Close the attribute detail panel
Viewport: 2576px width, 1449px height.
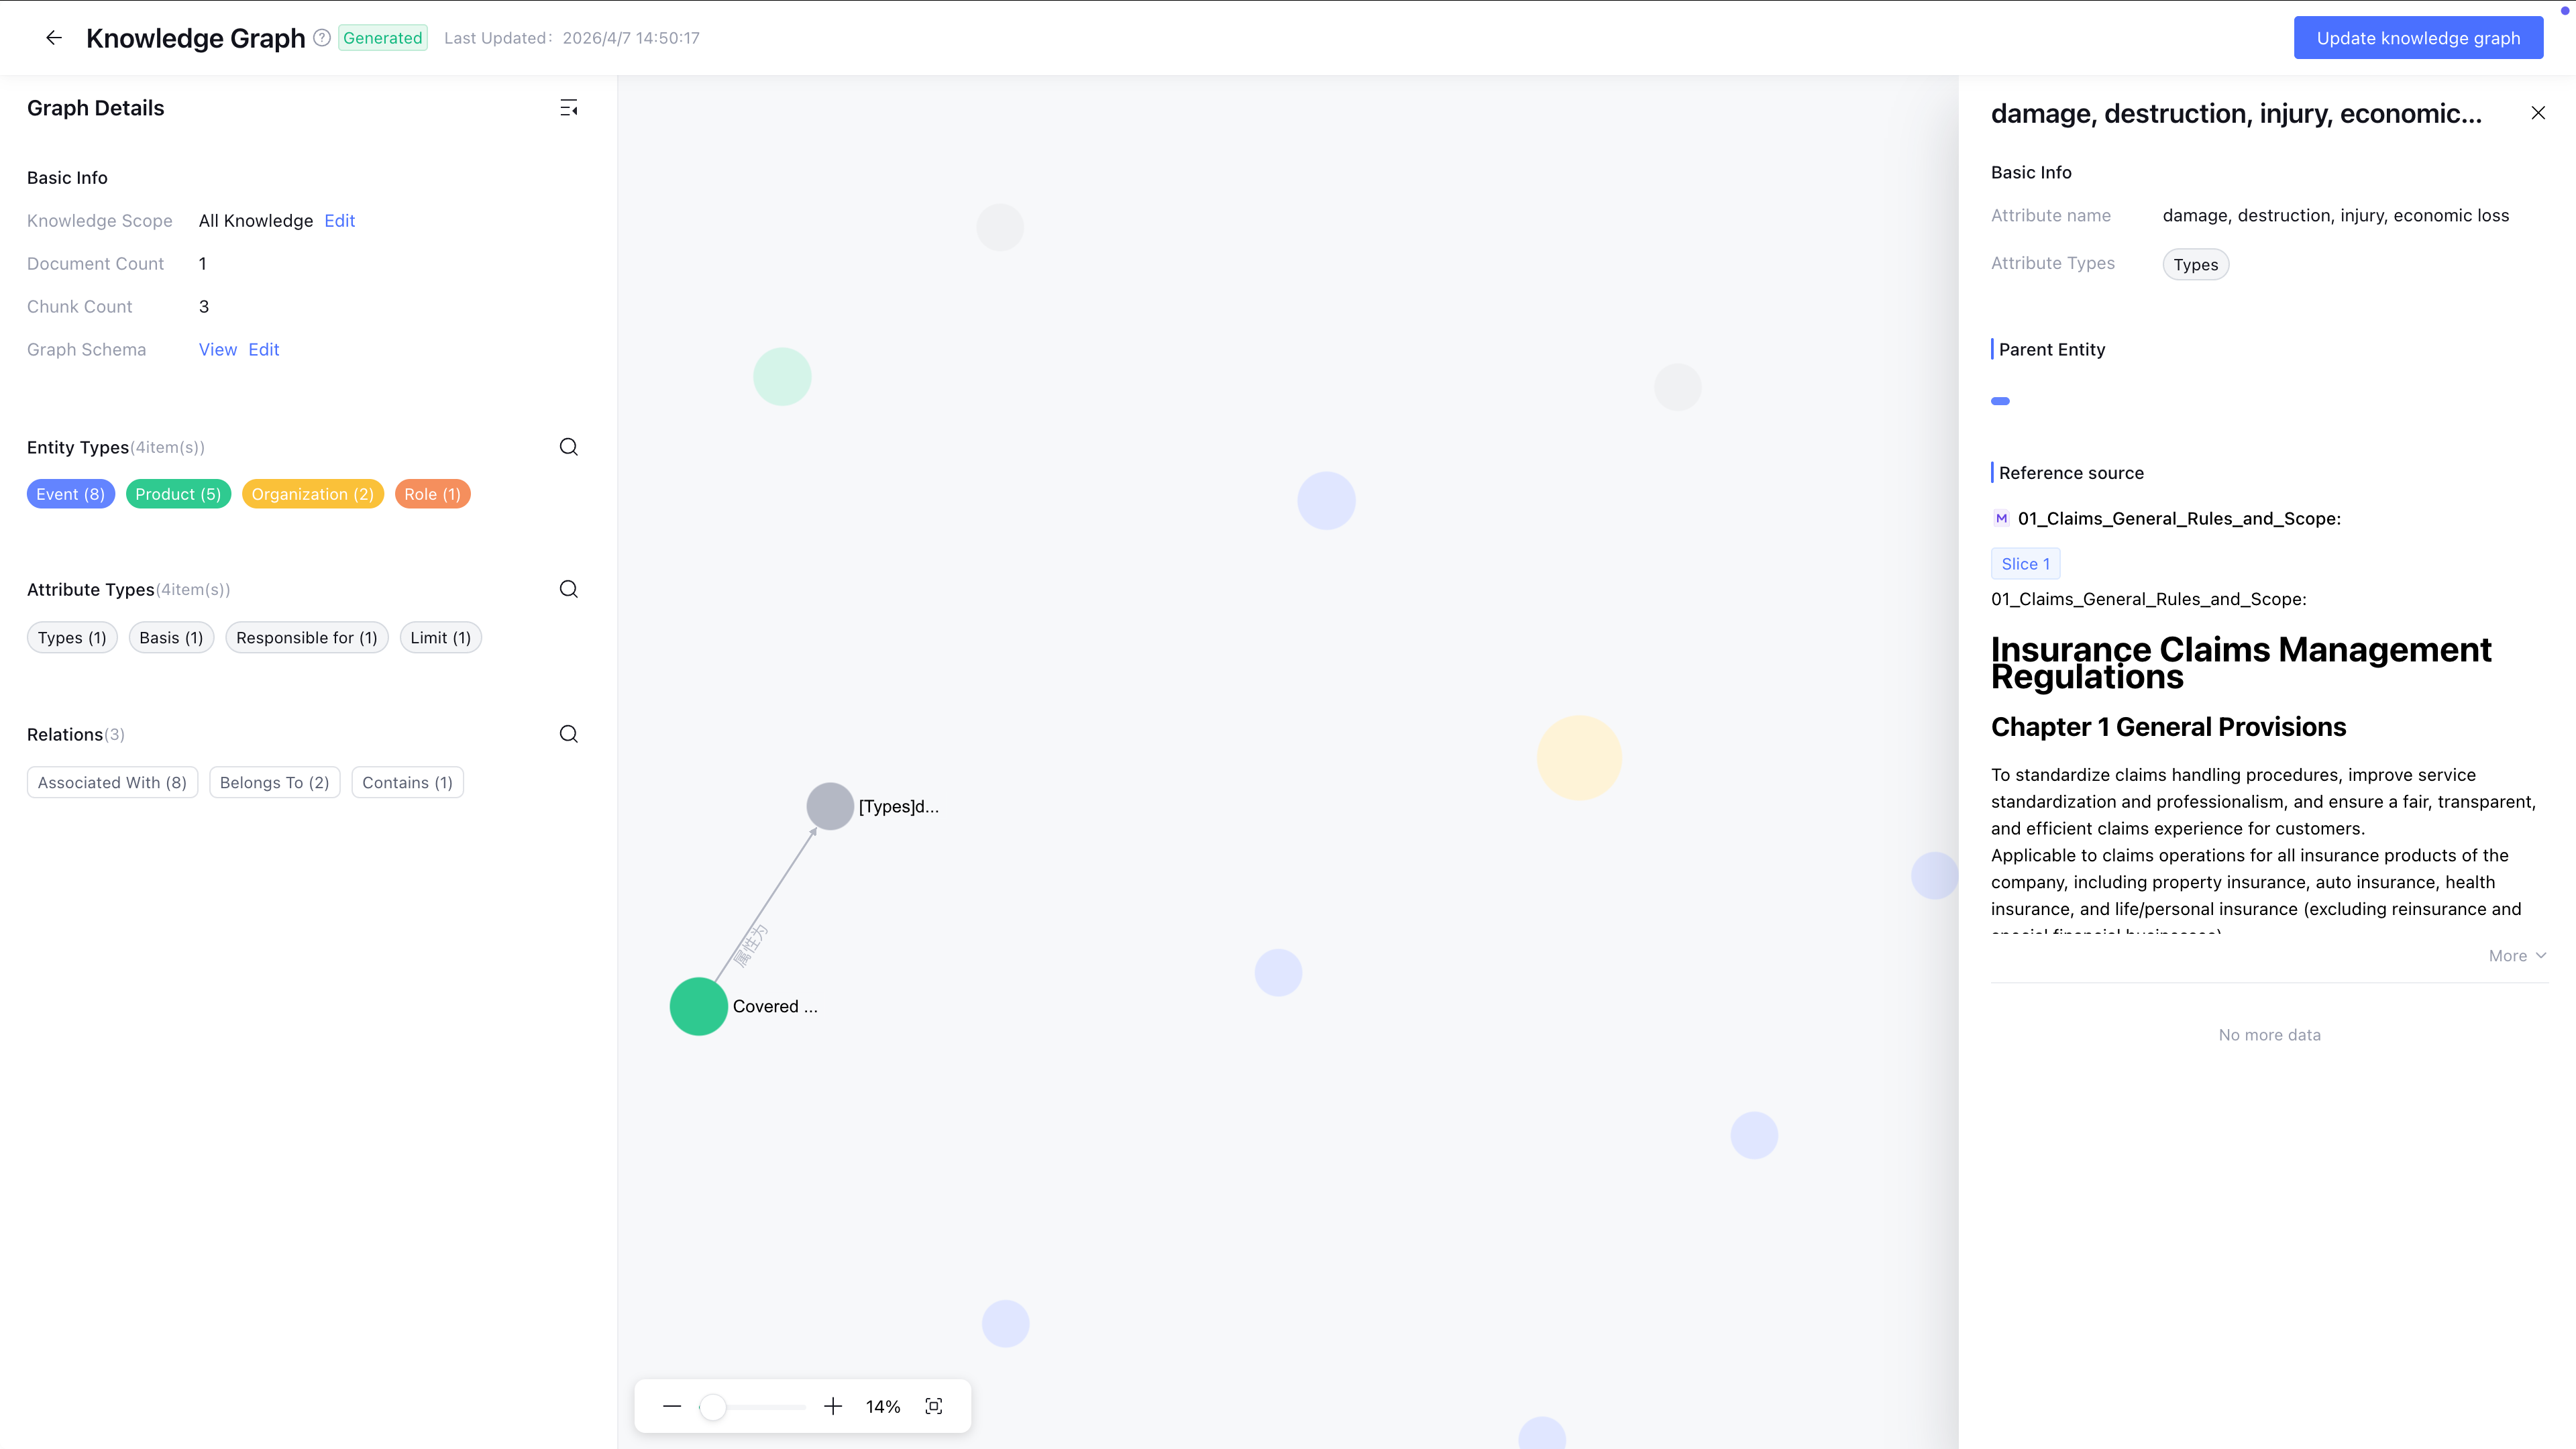[2538, 113]
